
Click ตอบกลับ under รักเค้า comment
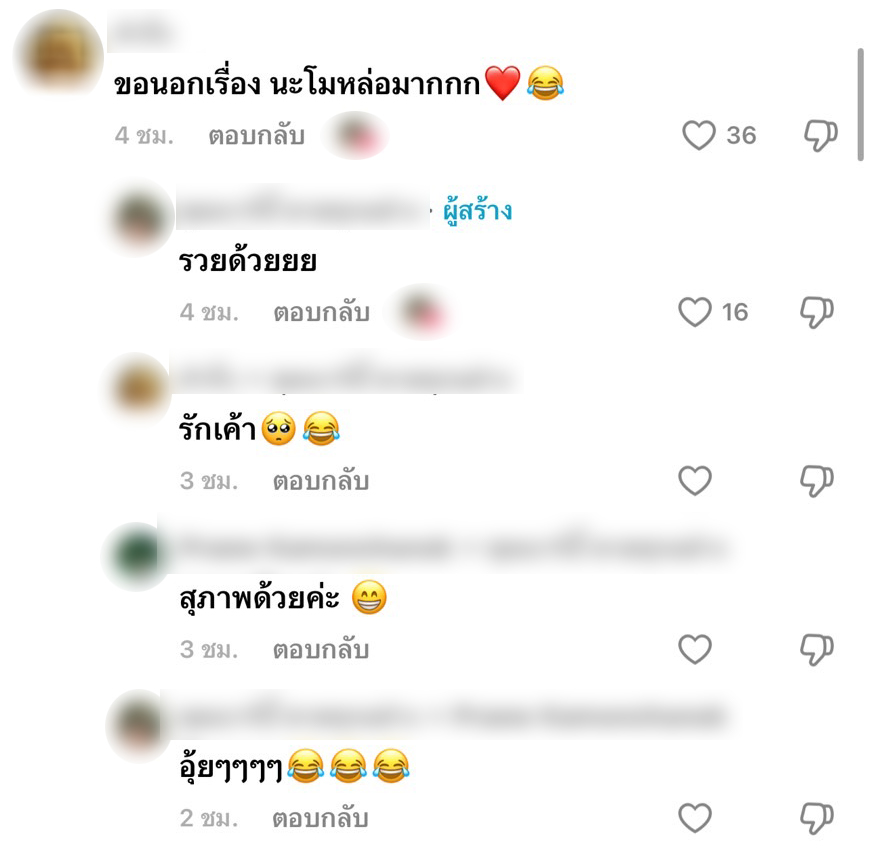click(x=321, y=481)
